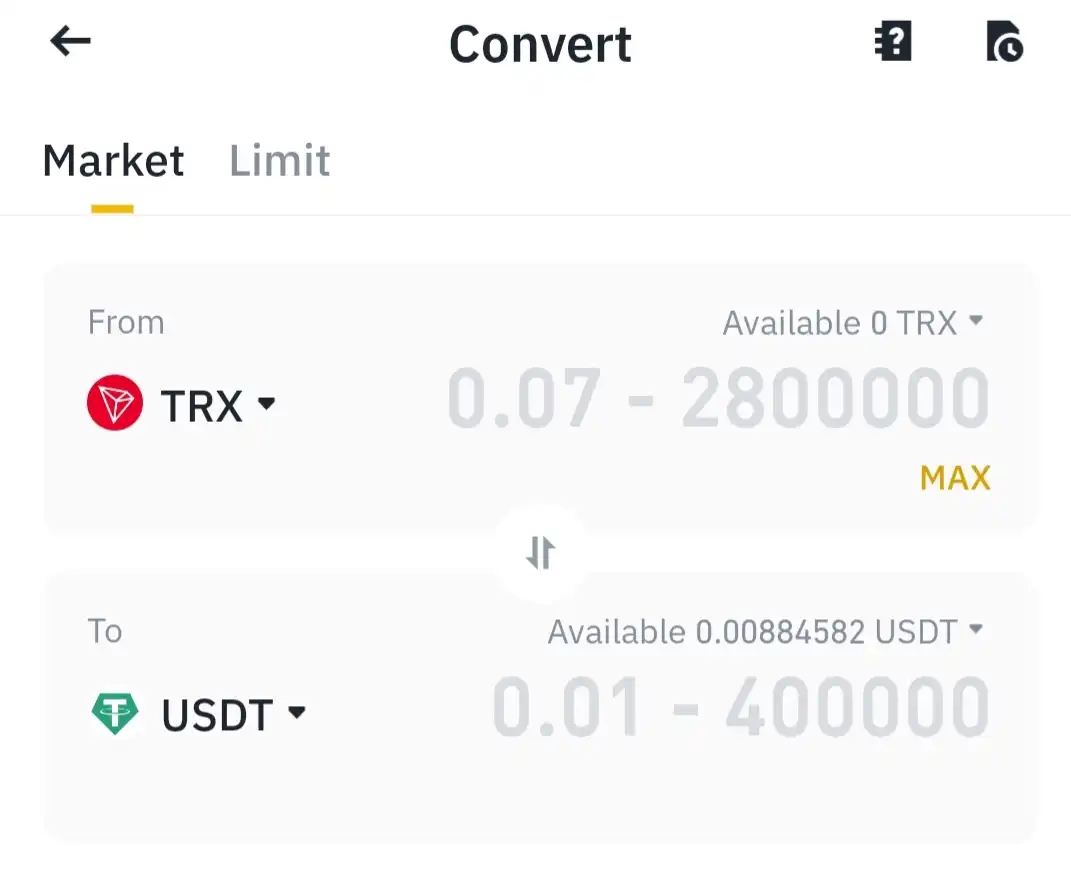Tap the red TRX coin logo
Screen dimensions: 1071x877
click(113, 404)
